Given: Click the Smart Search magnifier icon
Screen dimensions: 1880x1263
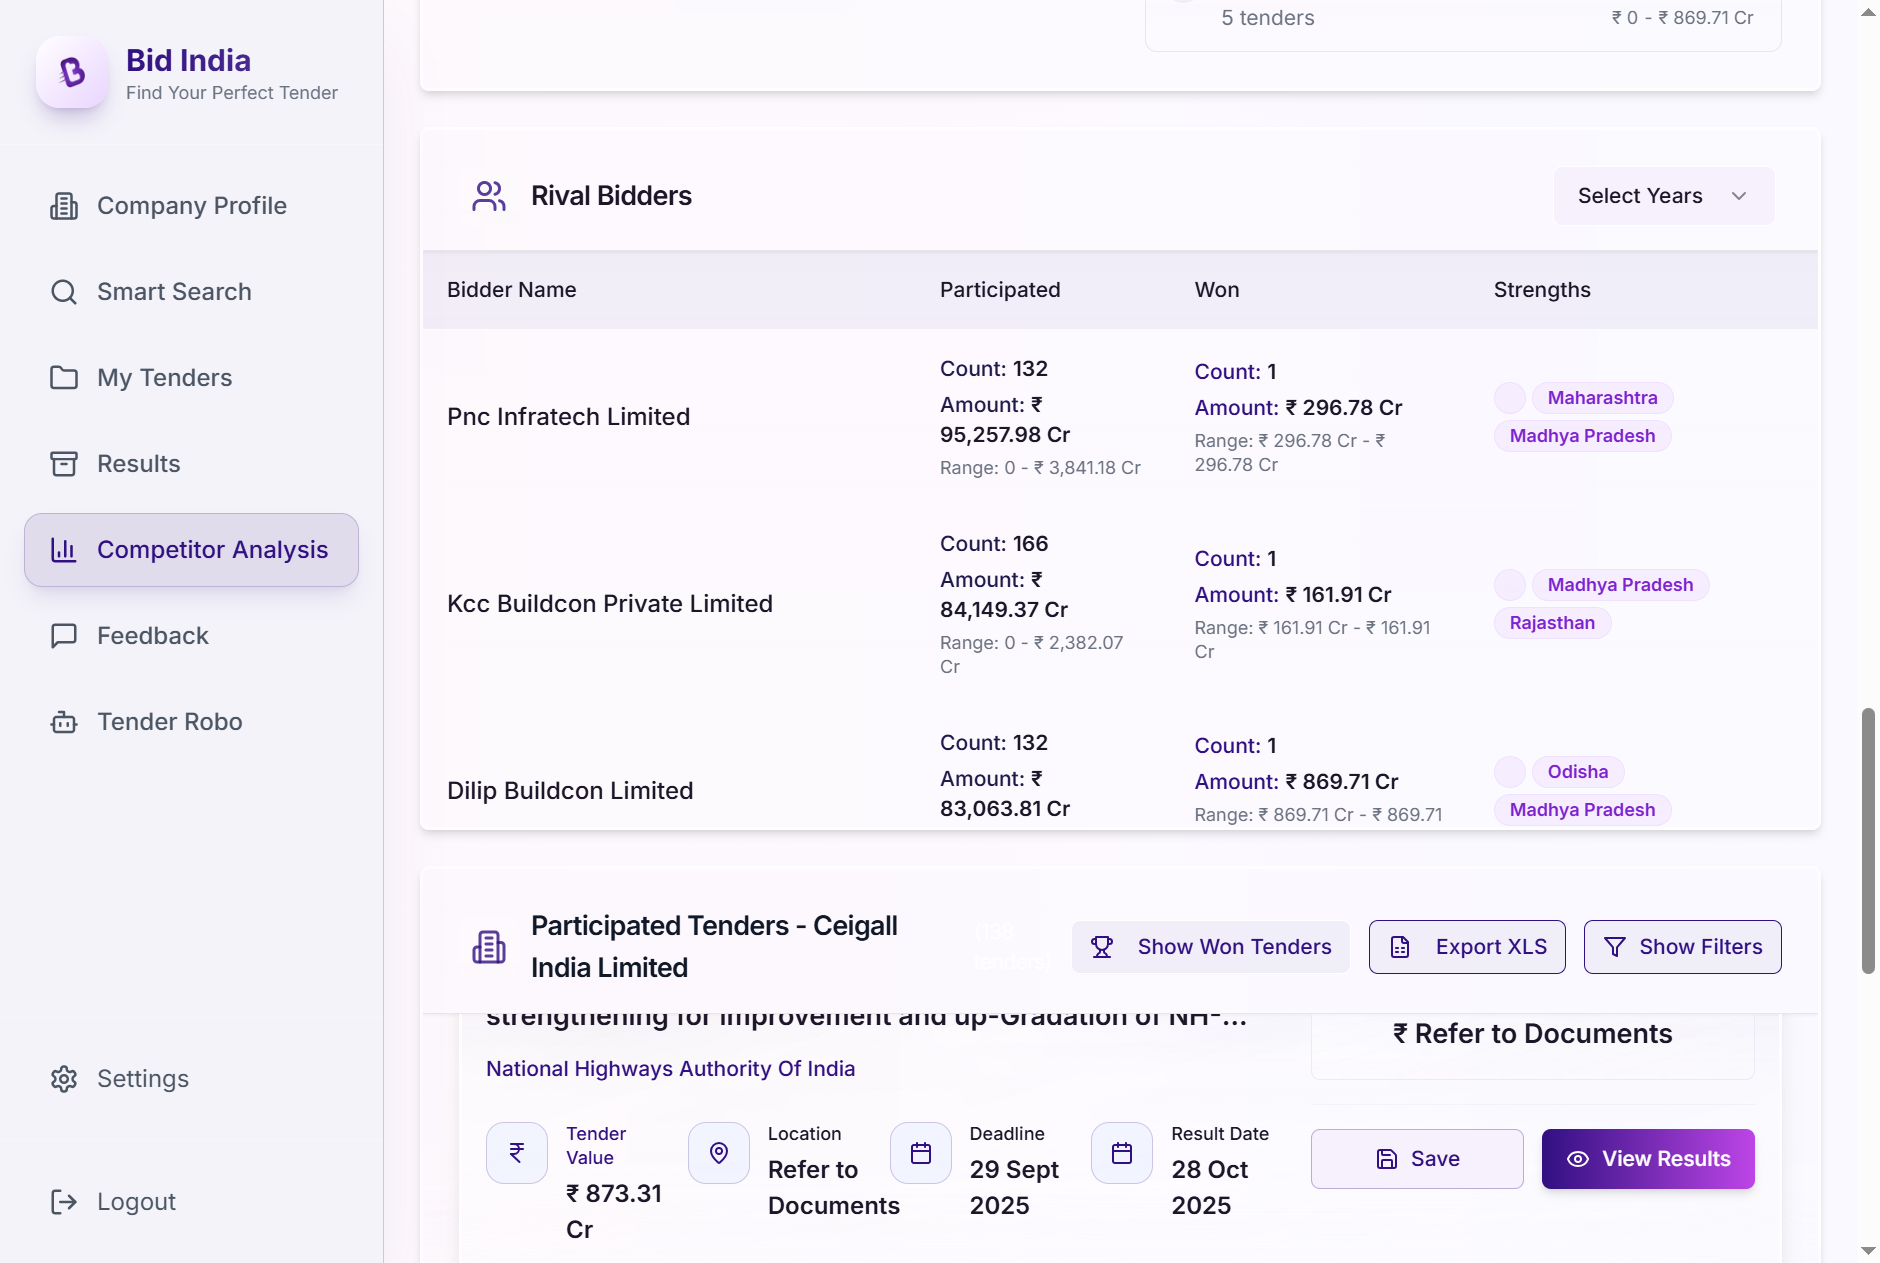Looking at the screenshot, I should click(x=64, y=292).
